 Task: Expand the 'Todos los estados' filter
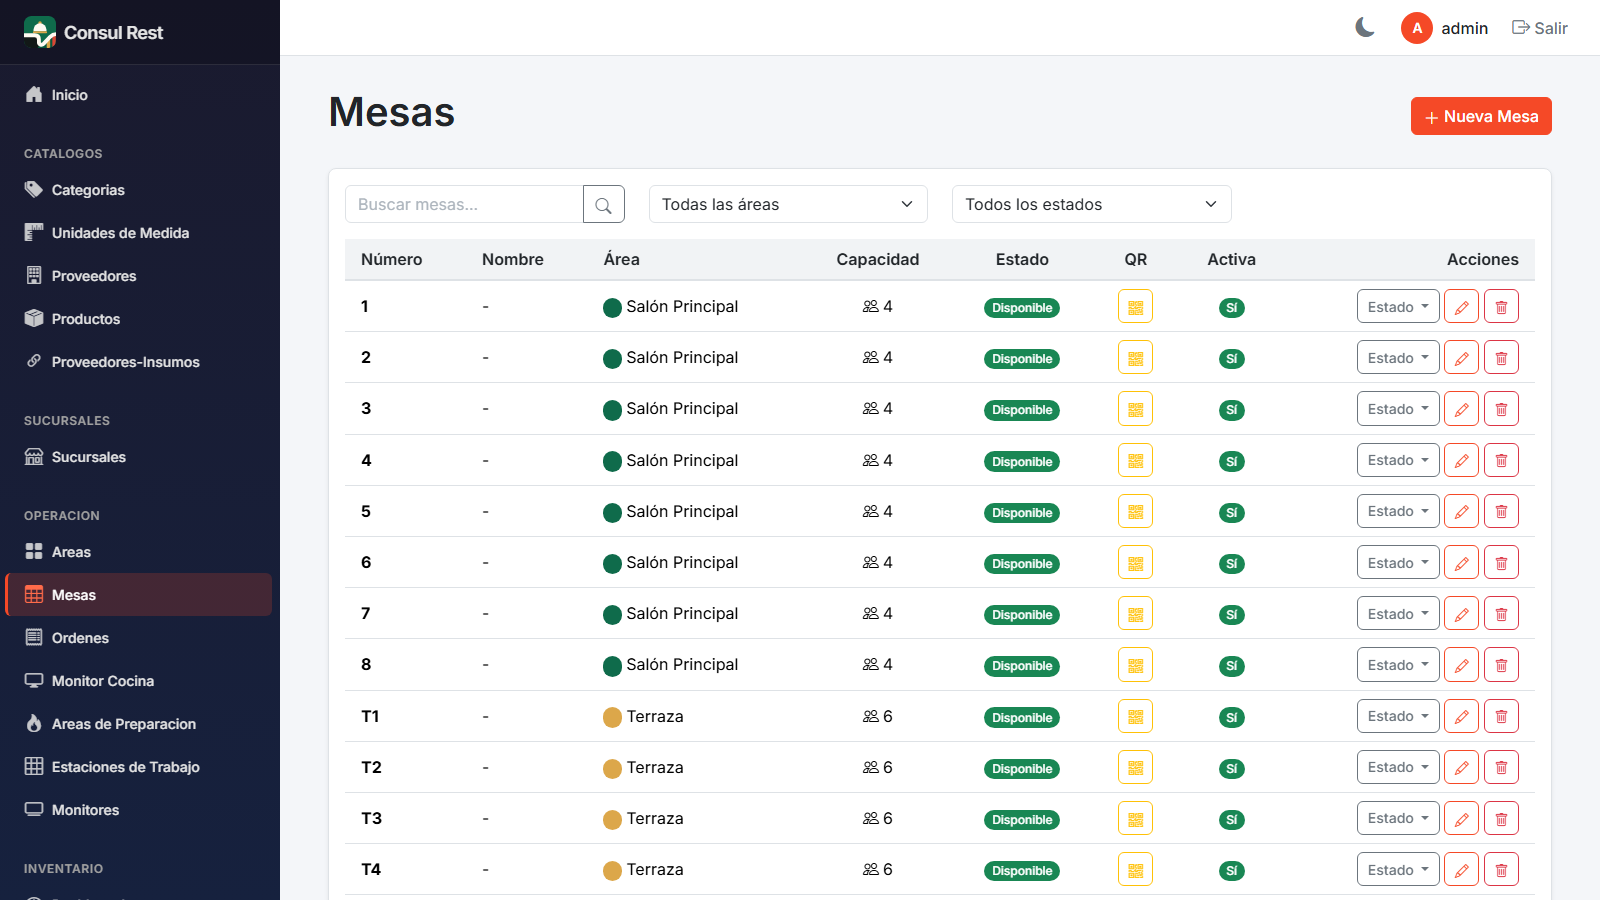(1092, 204)
